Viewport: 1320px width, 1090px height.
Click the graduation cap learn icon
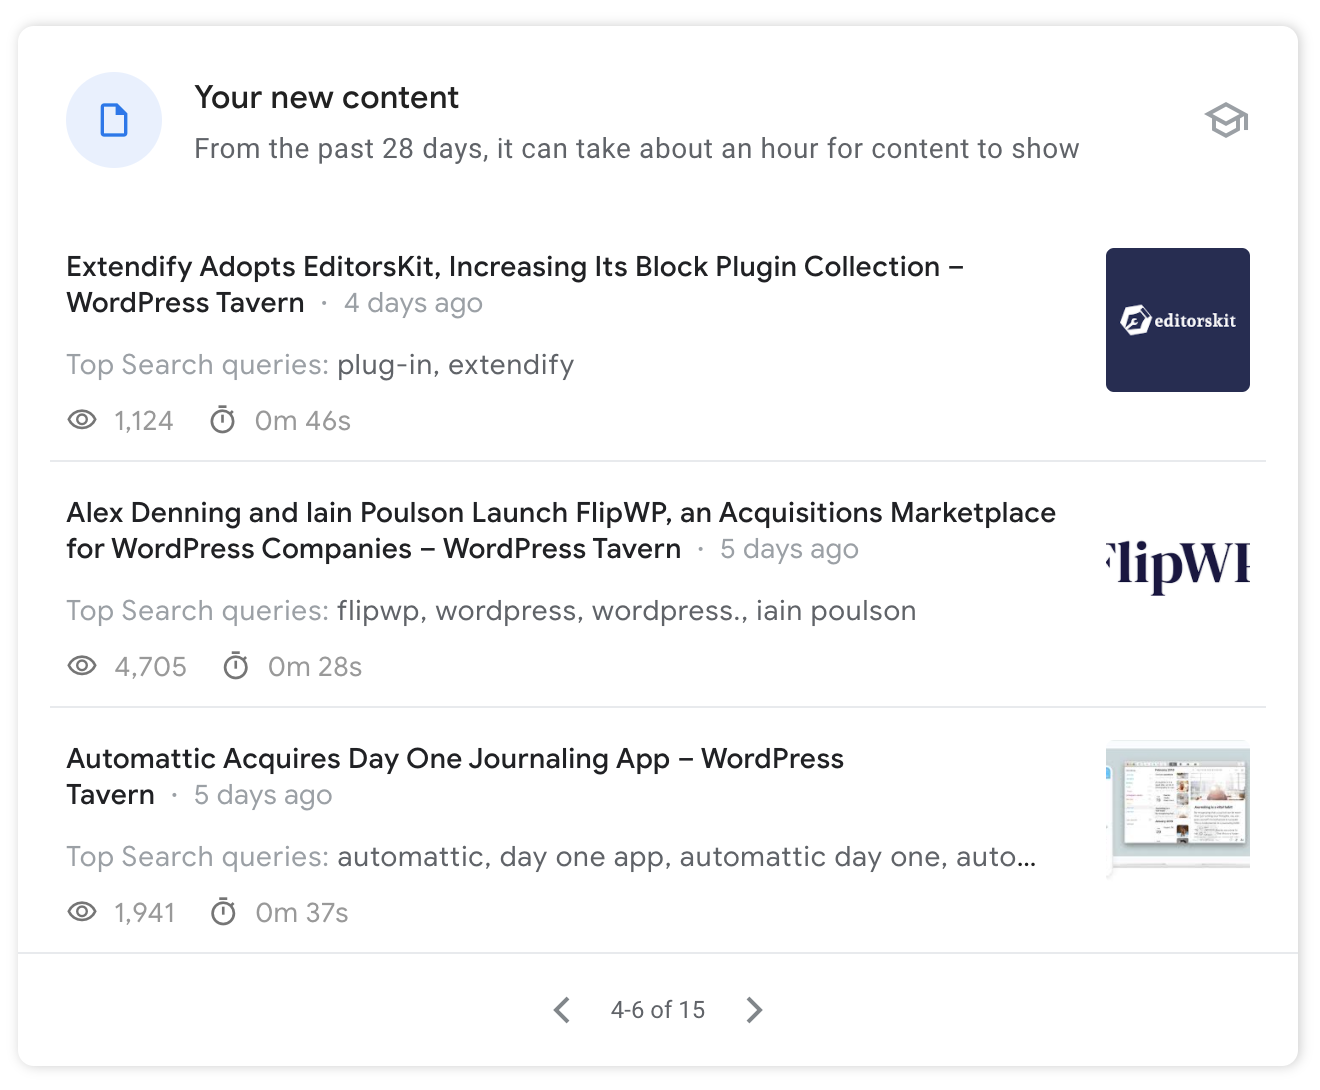1226,121
